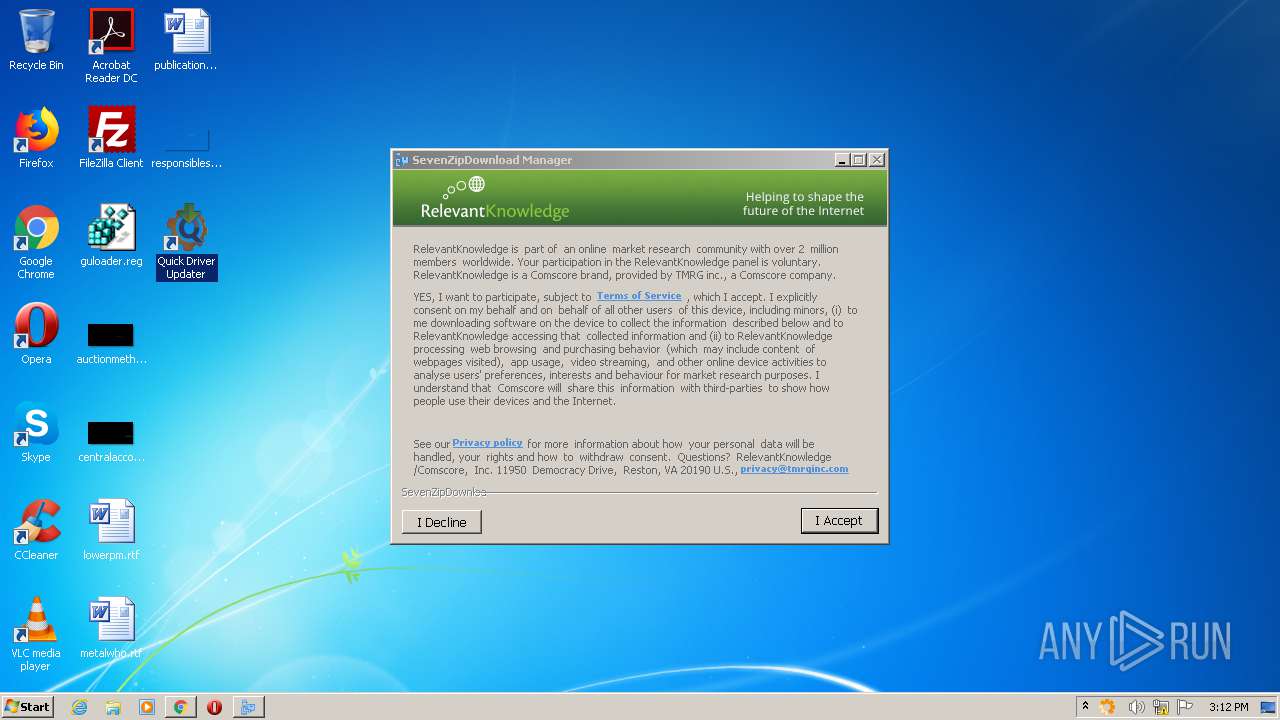Open the volume speaker tray icon
Image resolution: width=1280 pixels, height=720 pixels.
[1136, 707]
